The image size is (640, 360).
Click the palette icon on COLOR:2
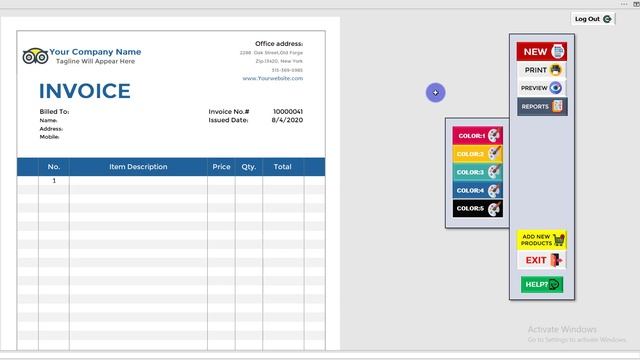pyautogui.click(x=494, y=153)
